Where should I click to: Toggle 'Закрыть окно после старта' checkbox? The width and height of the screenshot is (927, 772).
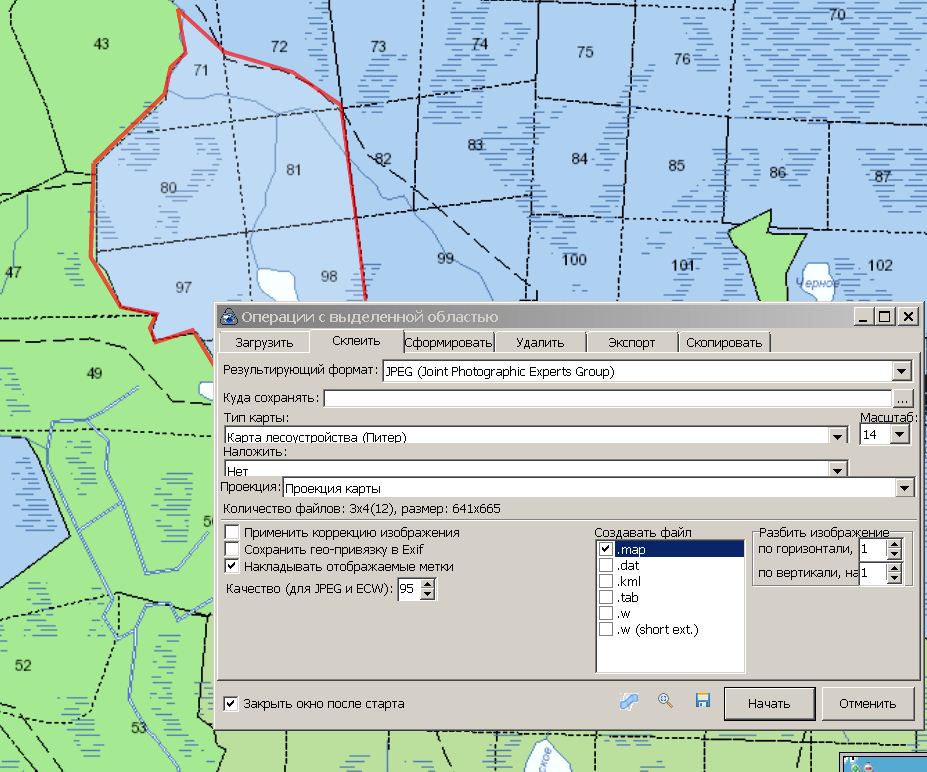click(x=232, y=703)
